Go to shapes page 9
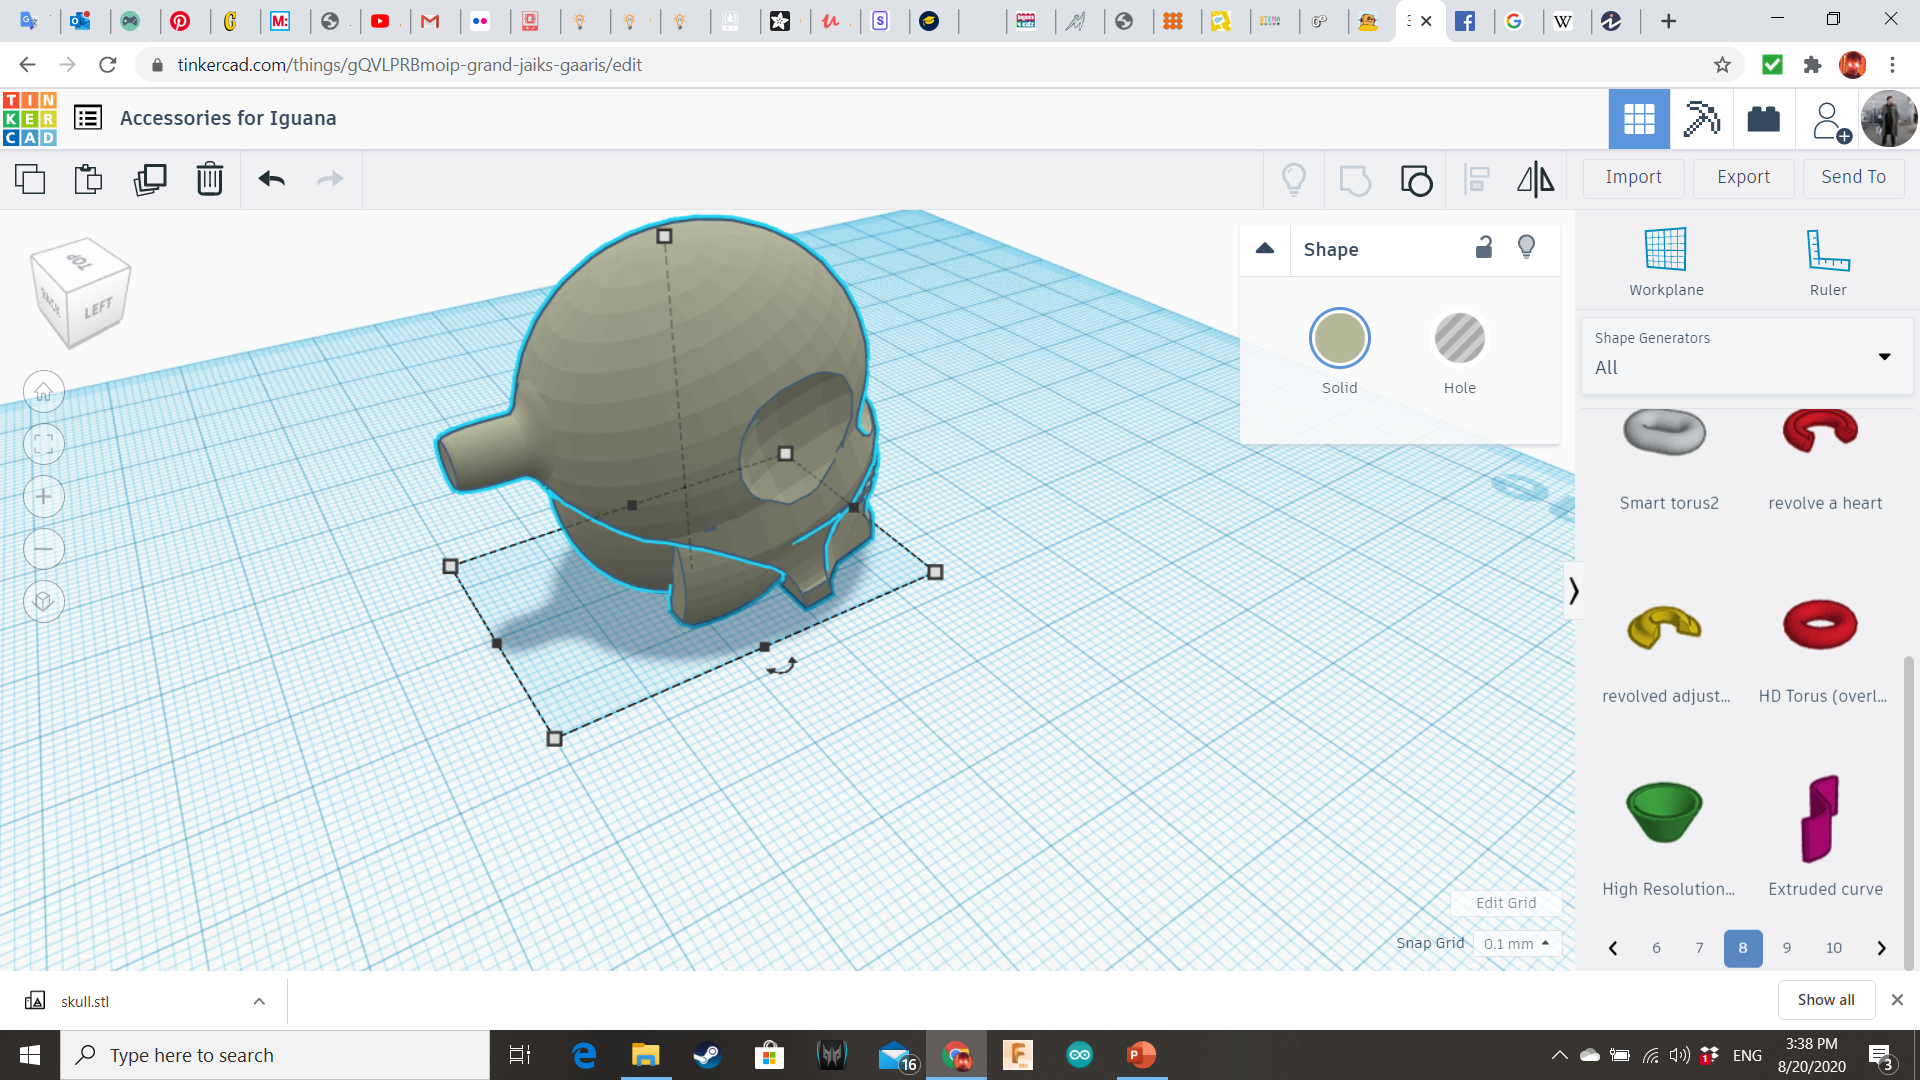1920x1080 pixels. (1787, 948)
